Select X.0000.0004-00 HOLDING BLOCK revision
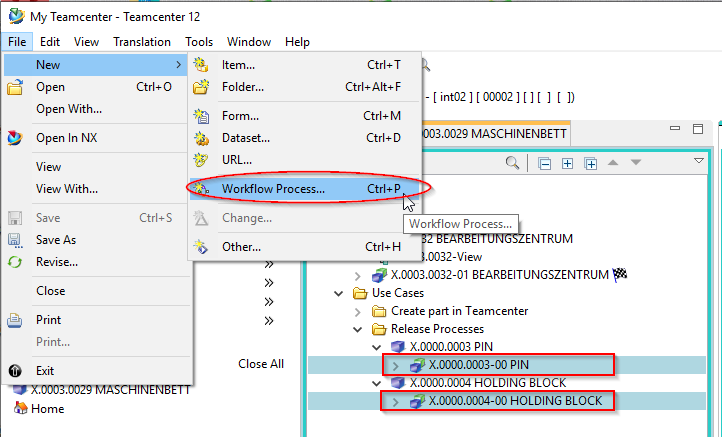The width and height of the screenshot is (722, 437). [x=515, y=401]
